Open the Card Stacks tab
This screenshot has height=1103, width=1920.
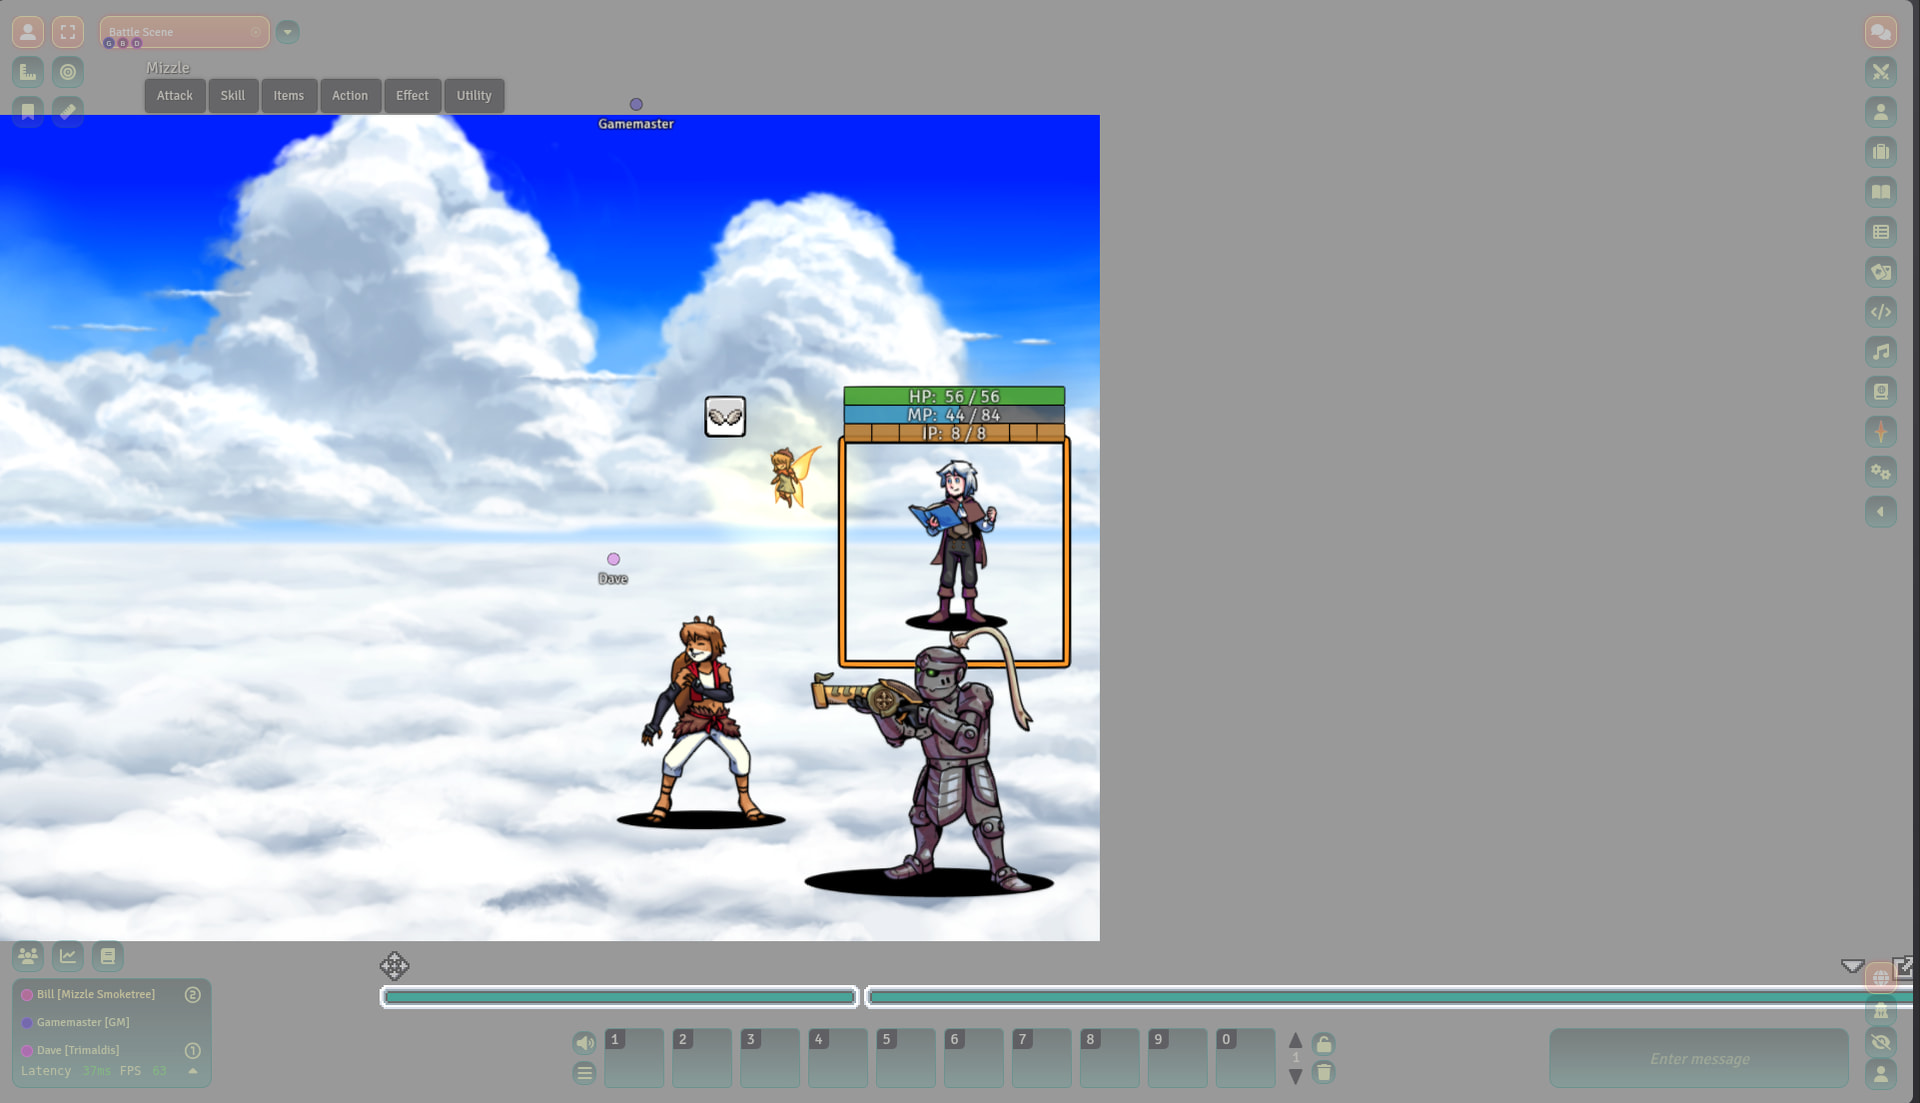[1880, 272]
